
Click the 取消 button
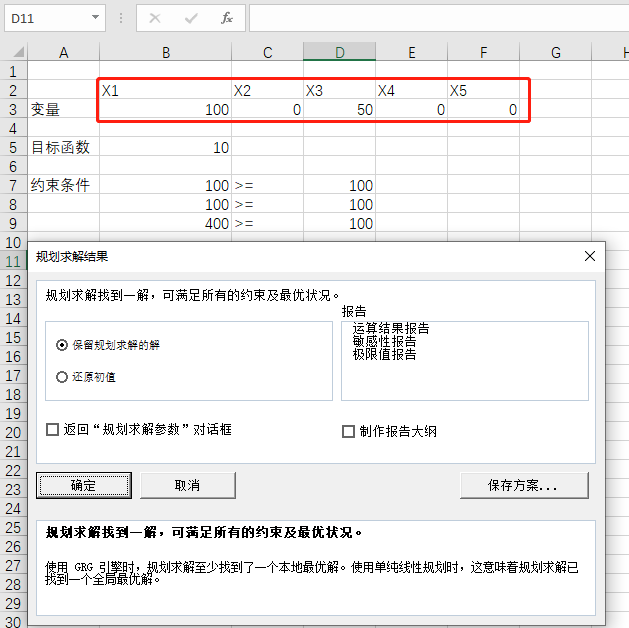pyautogui.click(x=187, y=485)
